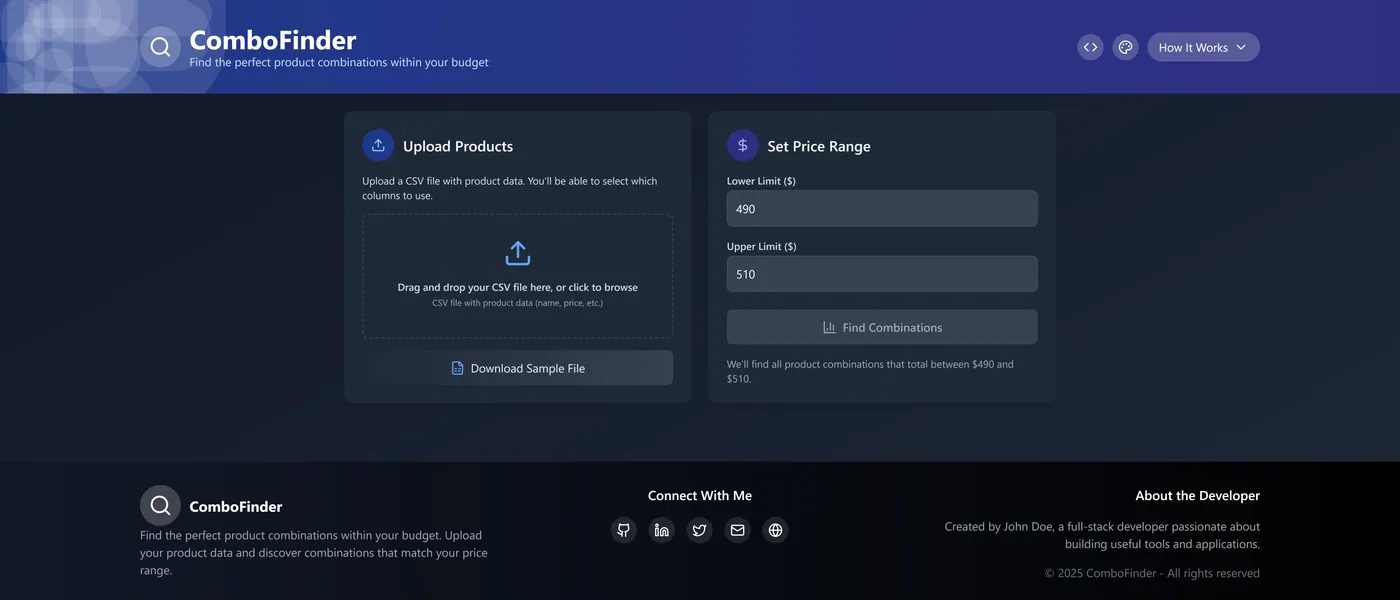Click the Set Price Range heading
Image resolution: width=1400 pixels, height=600 pixels.
(819, 146)
